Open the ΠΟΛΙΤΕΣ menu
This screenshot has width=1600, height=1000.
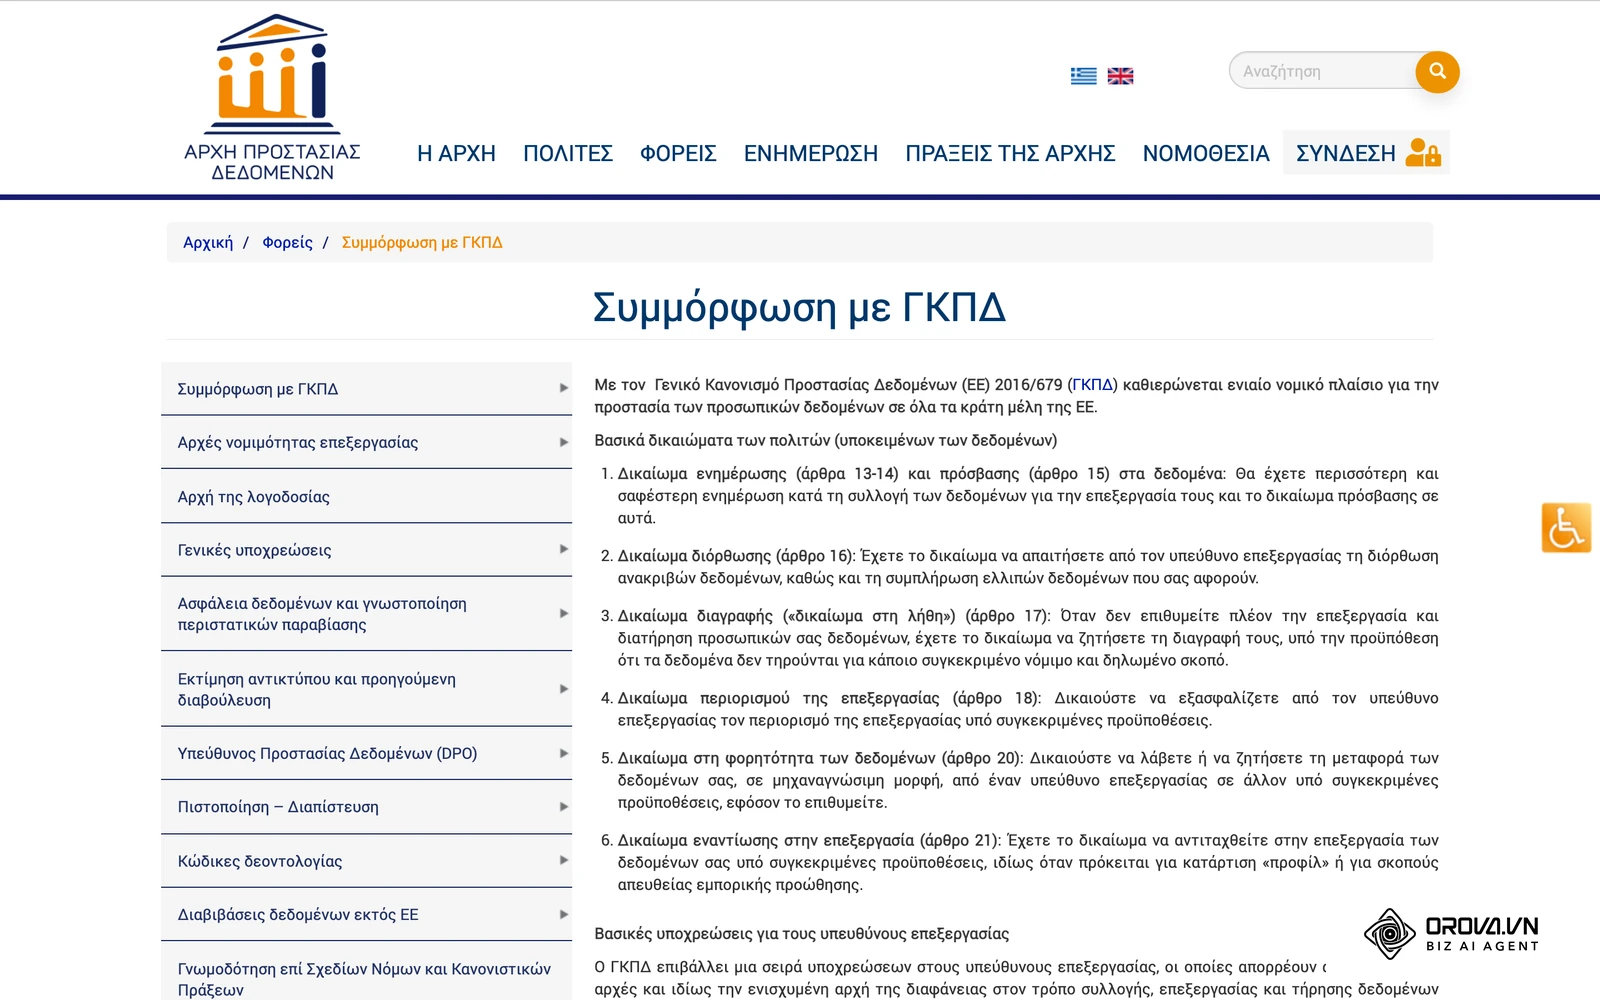568,153
